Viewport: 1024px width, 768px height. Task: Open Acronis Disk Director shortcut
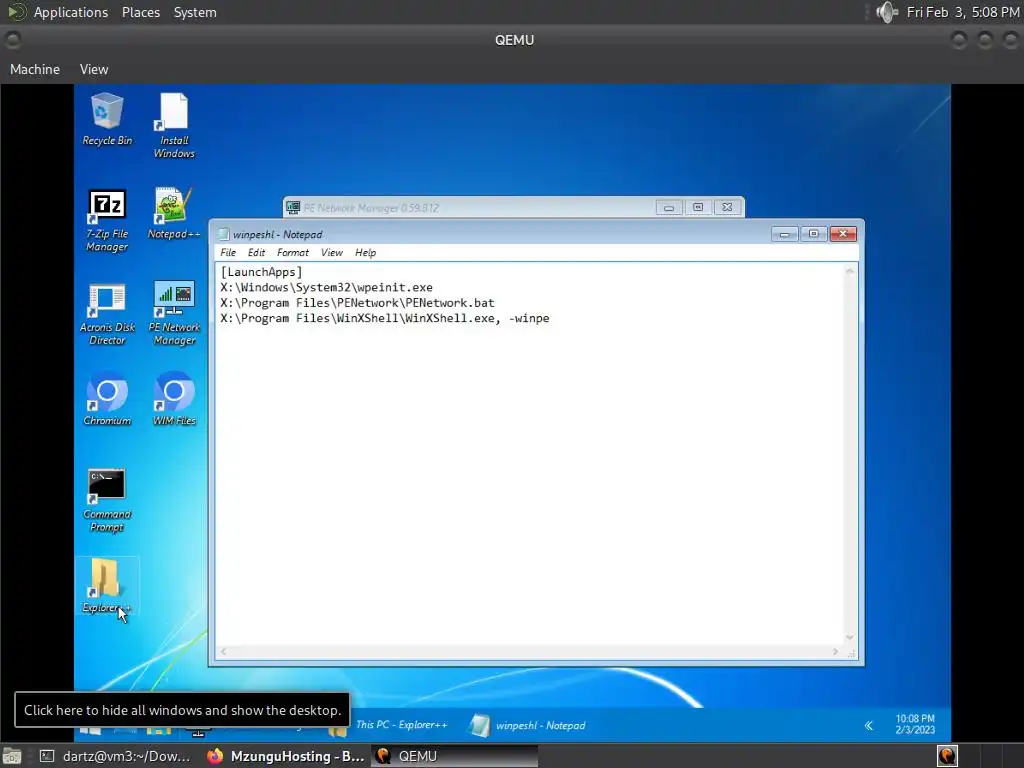pos(107,314)
